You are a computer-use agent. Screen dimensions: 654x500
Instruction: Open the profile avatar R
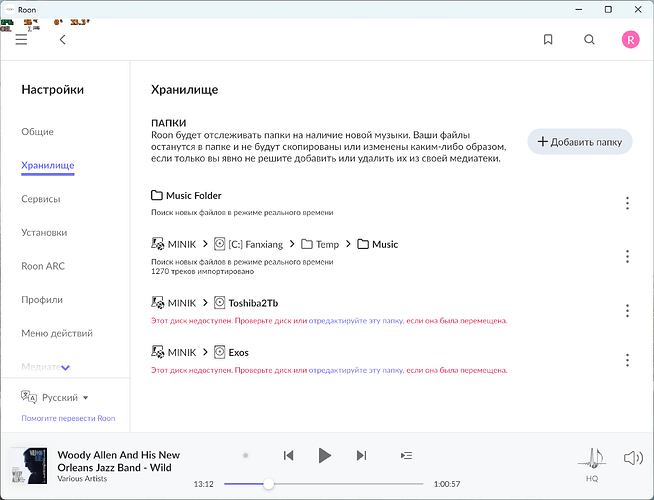click(x=630, y=40)
